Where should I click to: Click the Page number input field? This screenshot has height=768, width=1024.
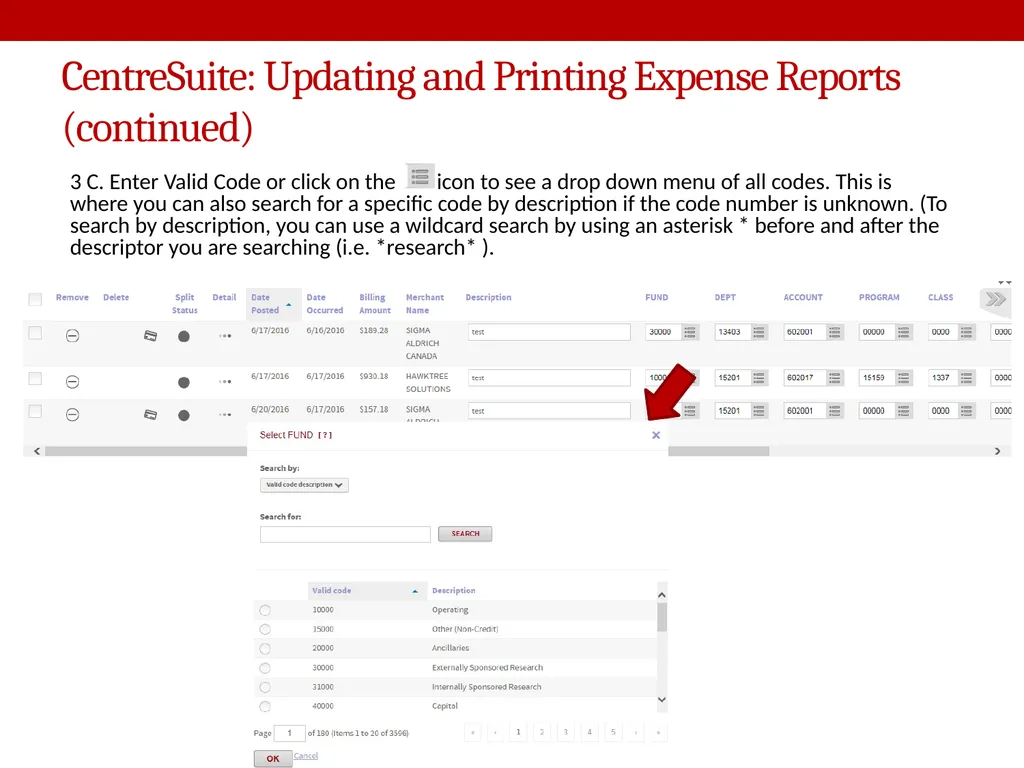tap(289, 733)
